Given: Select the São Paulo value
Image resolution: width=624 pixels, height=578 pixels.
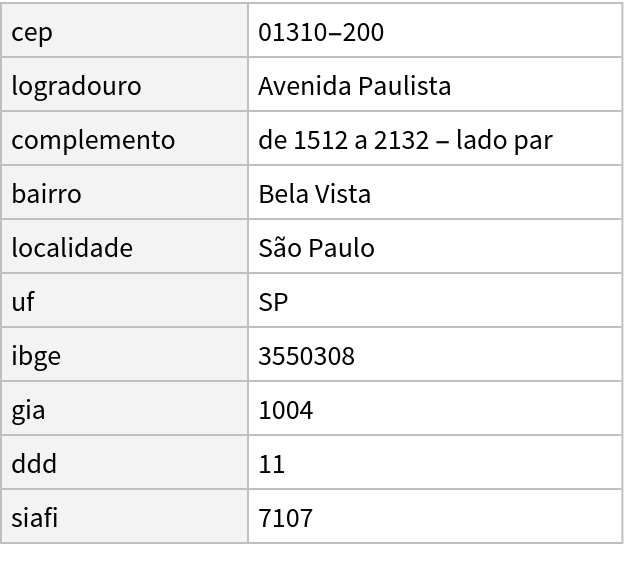Looking at the screenshot, I should pyautogui.click(x=316, y=248).
